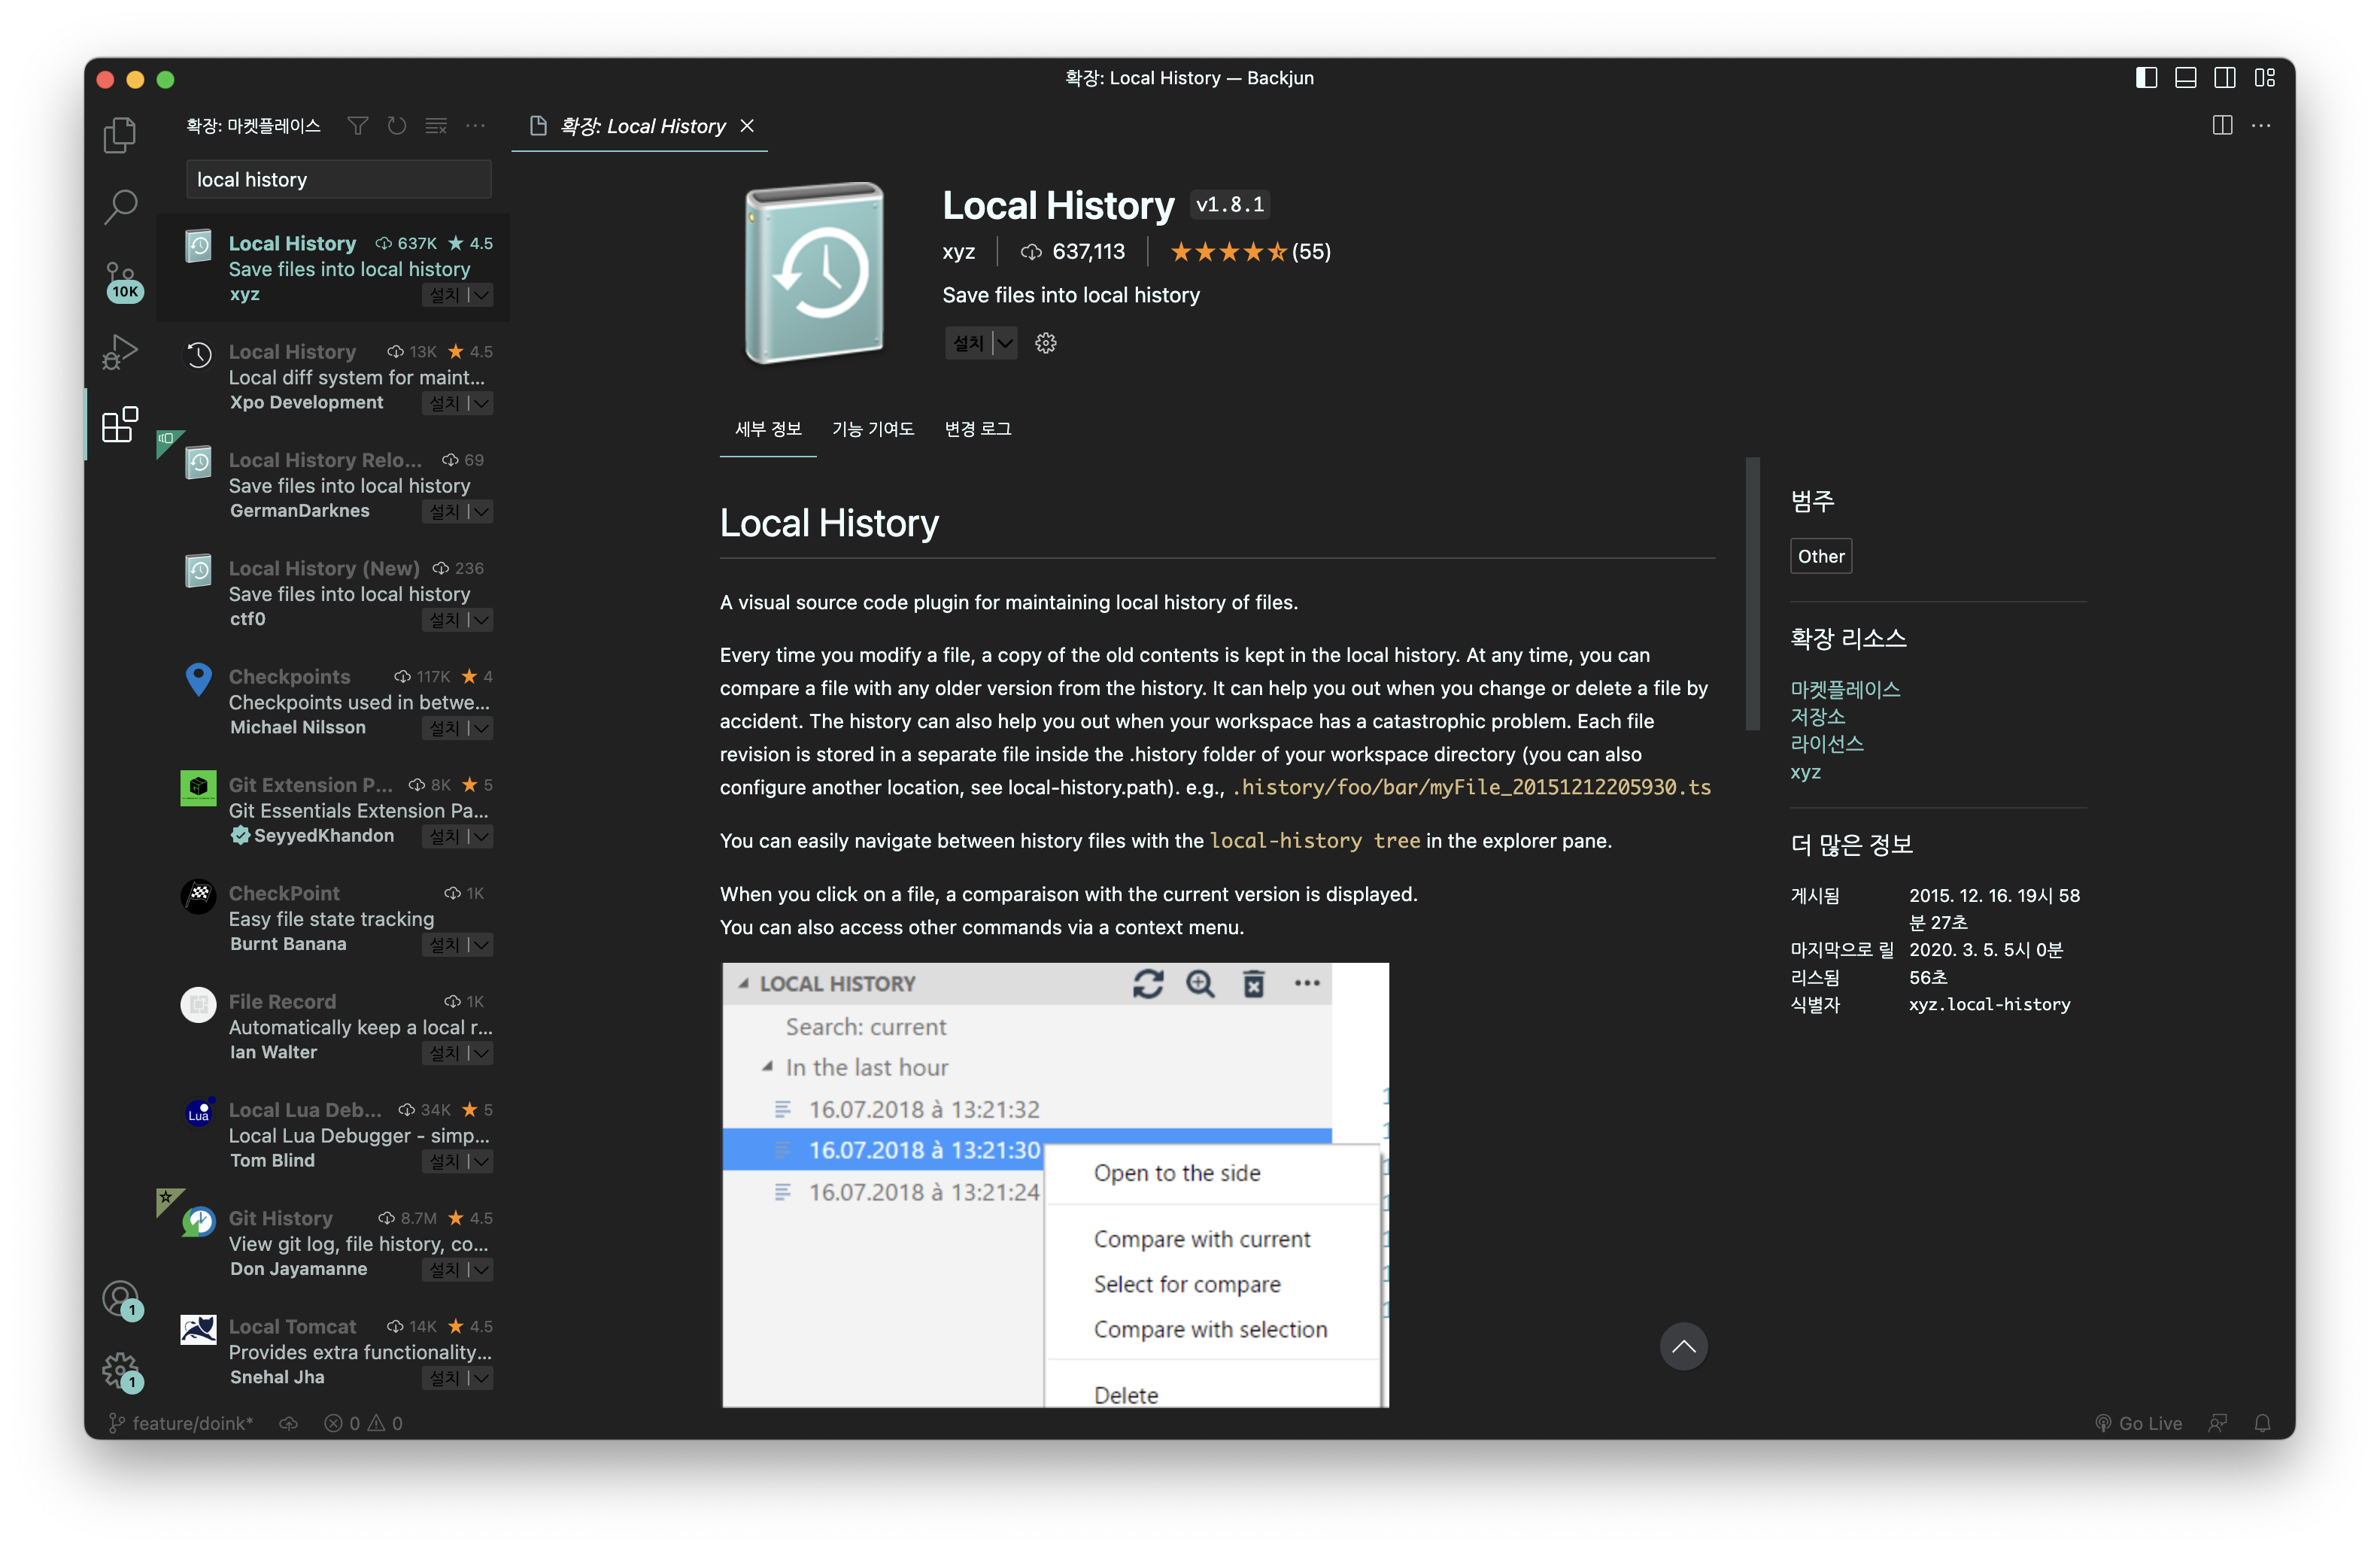Open install dropdown for Git History extension
The width and height of the screenshot is (2380, 1551).
click(x=482, y=1270)
